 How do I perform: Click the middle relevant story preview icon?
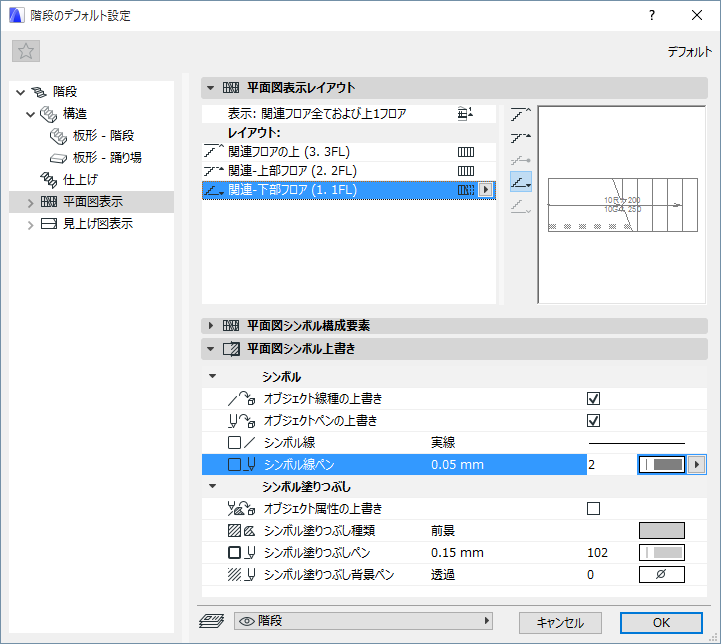click(521, 160)
